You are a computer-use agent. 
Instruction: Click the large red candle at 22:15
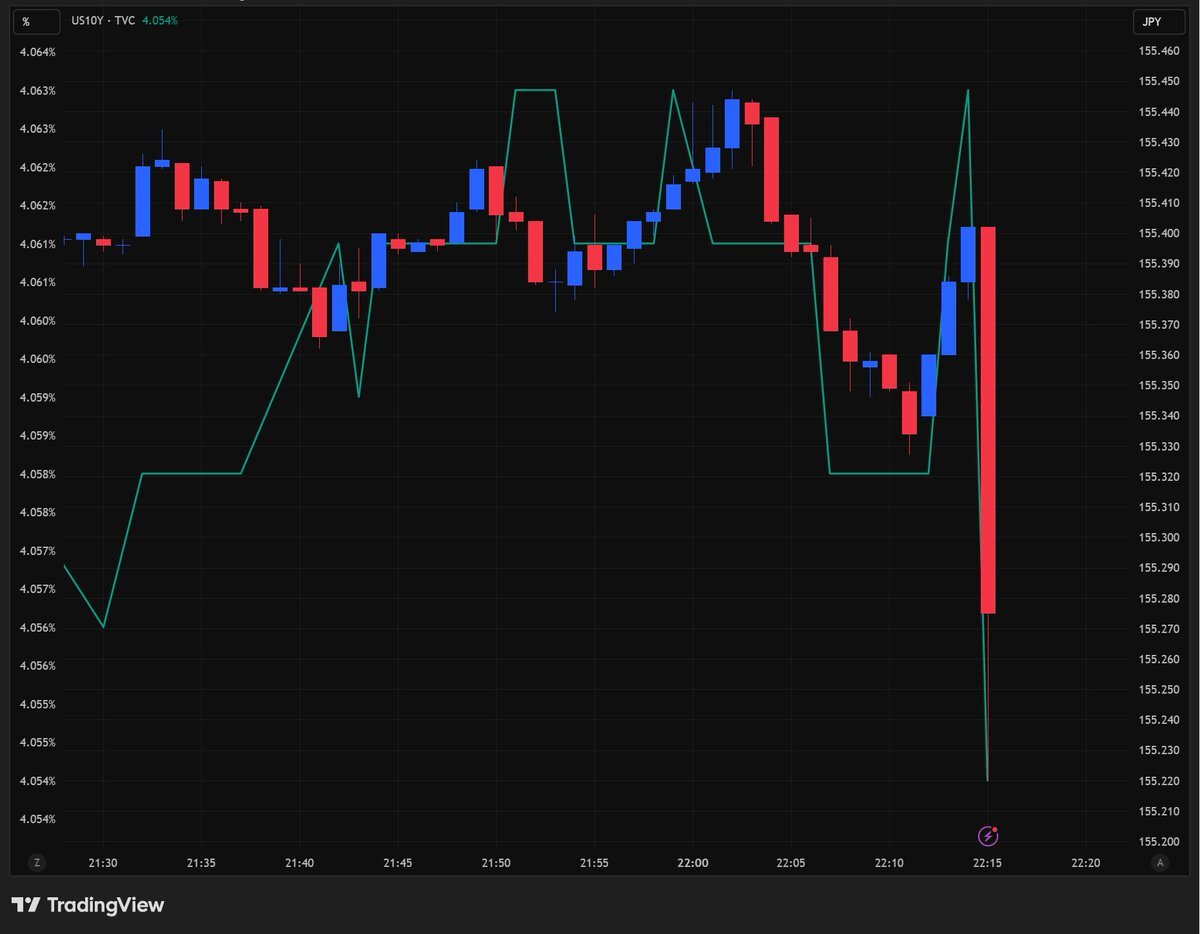click(x=988, y=420)
